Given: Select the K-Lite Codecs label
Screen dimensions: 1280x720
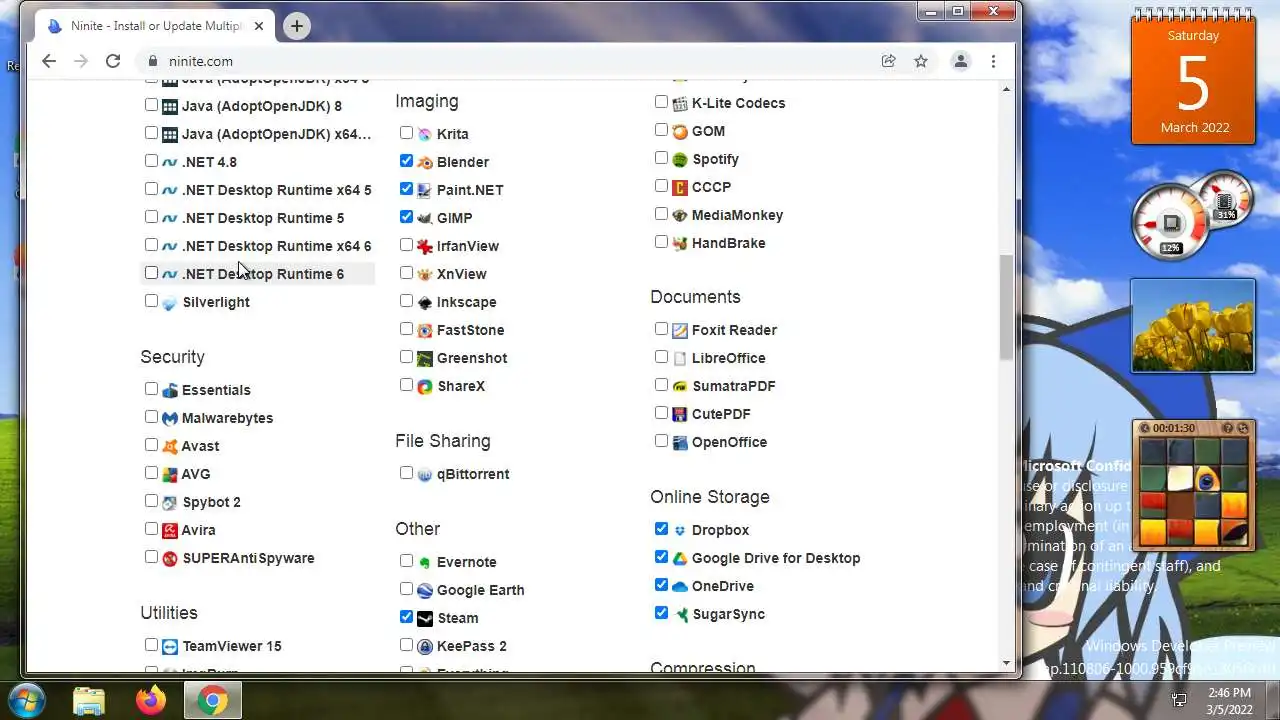Looking at the screenshot, I should tap(738, 103).
